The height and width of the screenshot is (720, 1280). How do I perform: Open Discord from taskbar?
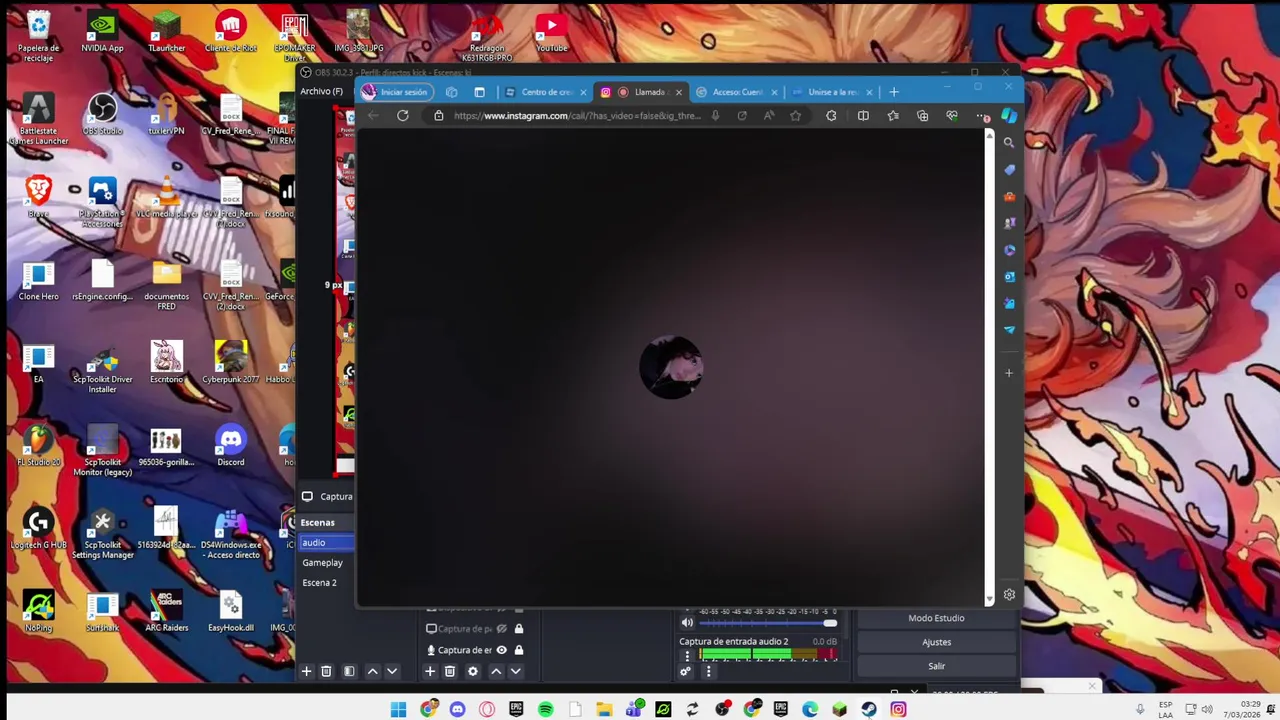pos(457,709)
